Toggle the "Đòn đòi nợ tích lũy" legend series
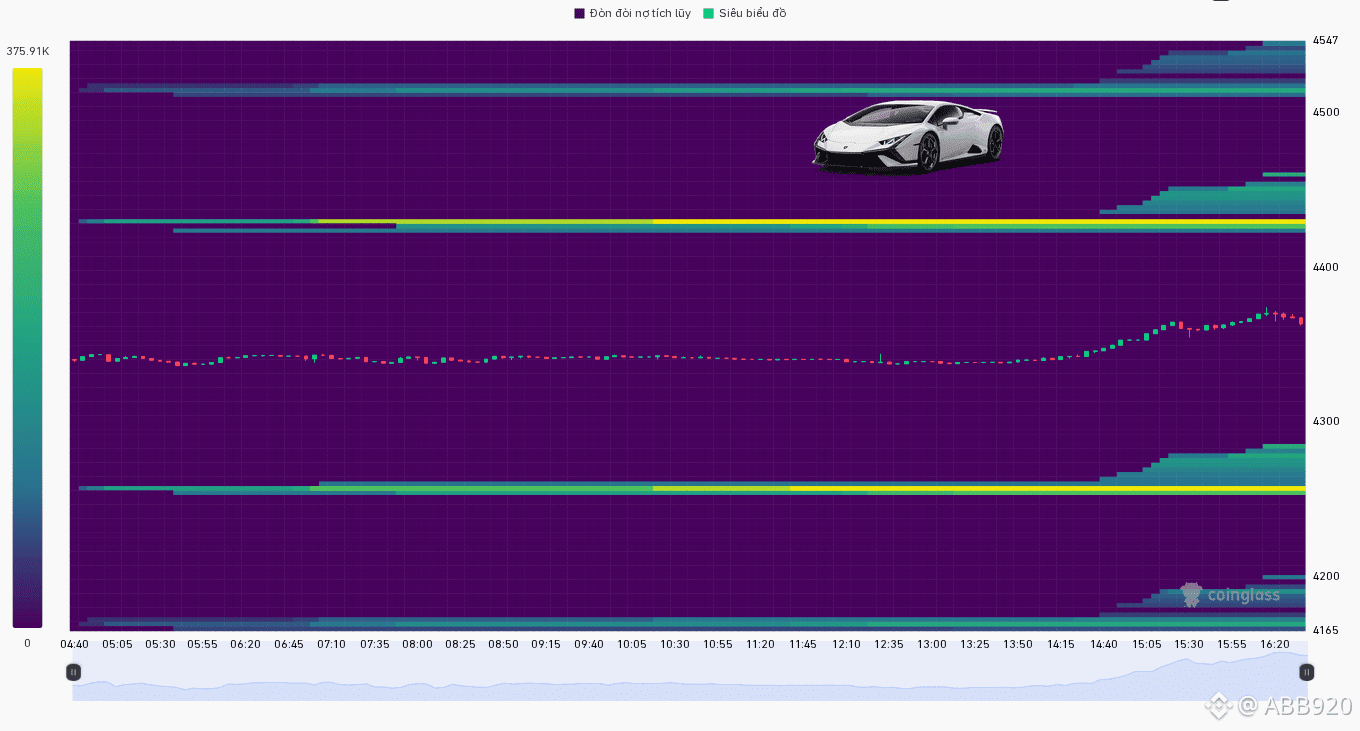Screen dimensions: 1360x731 639,13
